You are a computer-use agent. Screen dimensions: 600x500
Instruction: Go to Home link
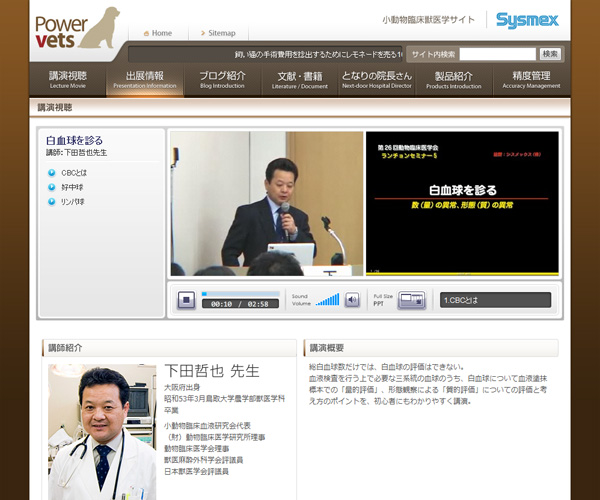coord(158,33)
